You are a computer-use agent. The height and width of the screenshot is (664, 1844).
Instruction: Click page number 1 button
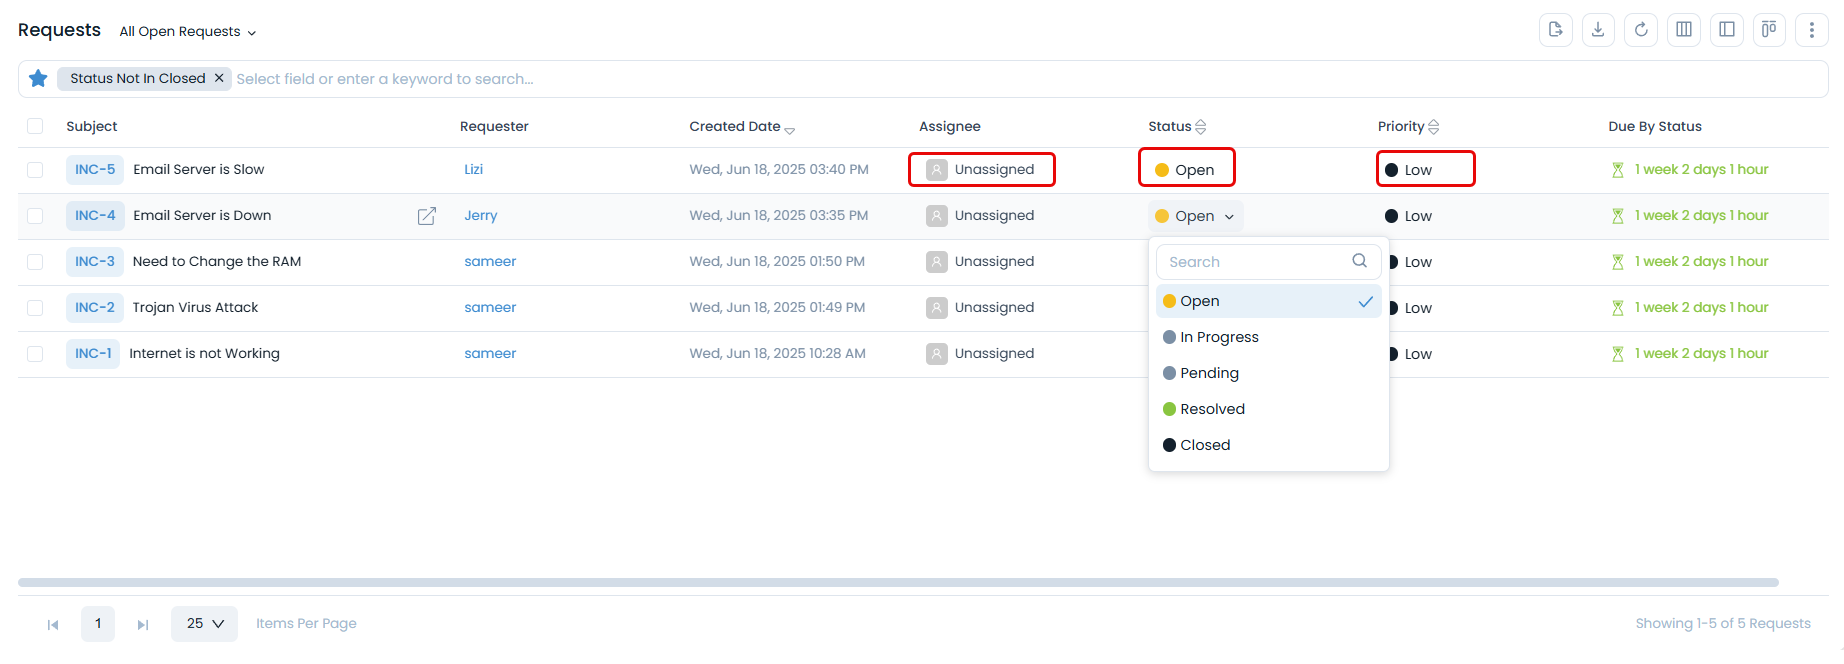(x=98, y=624)
